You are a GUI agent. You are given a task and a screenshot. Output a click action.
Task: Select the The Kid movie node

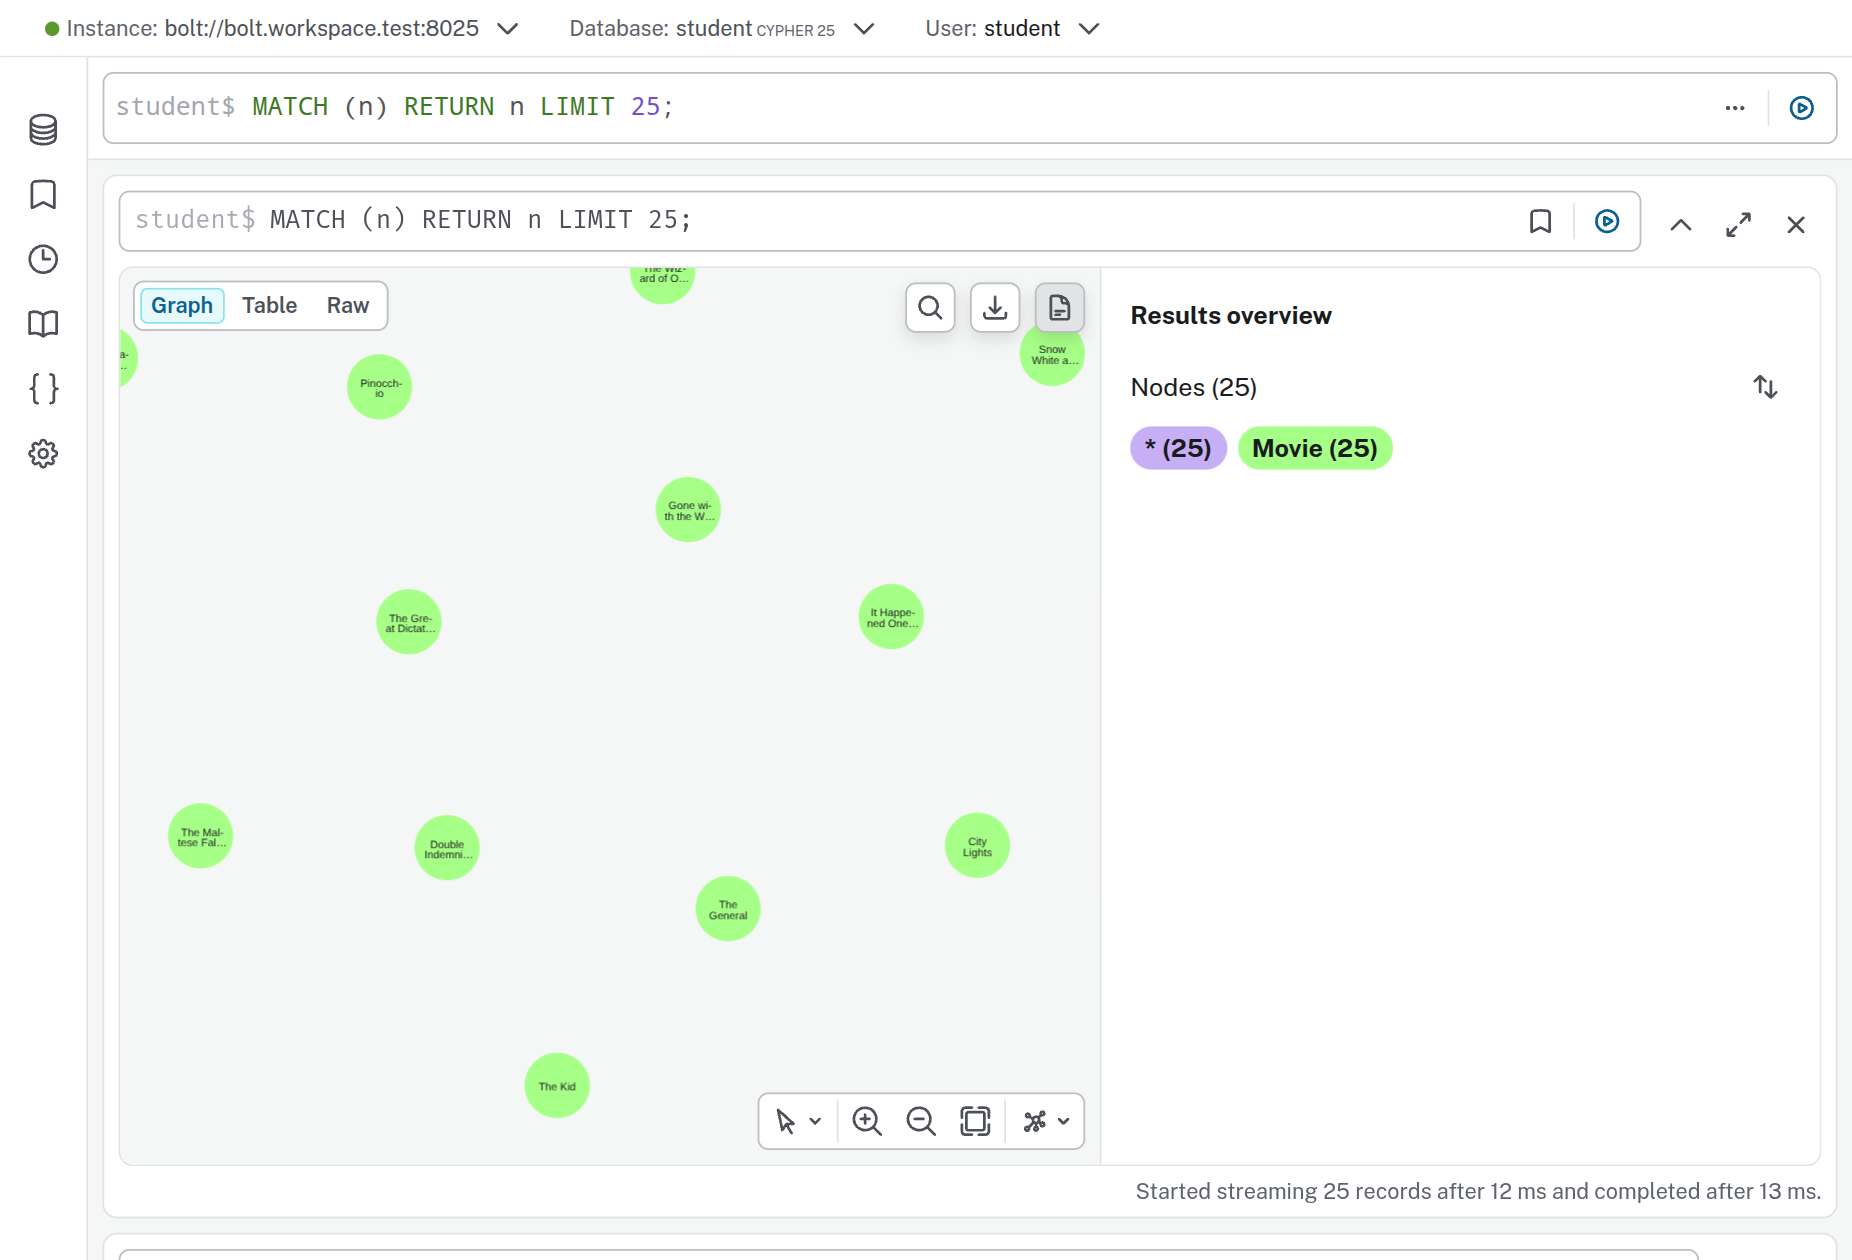pyautogui.click(x=557, y=1085)
